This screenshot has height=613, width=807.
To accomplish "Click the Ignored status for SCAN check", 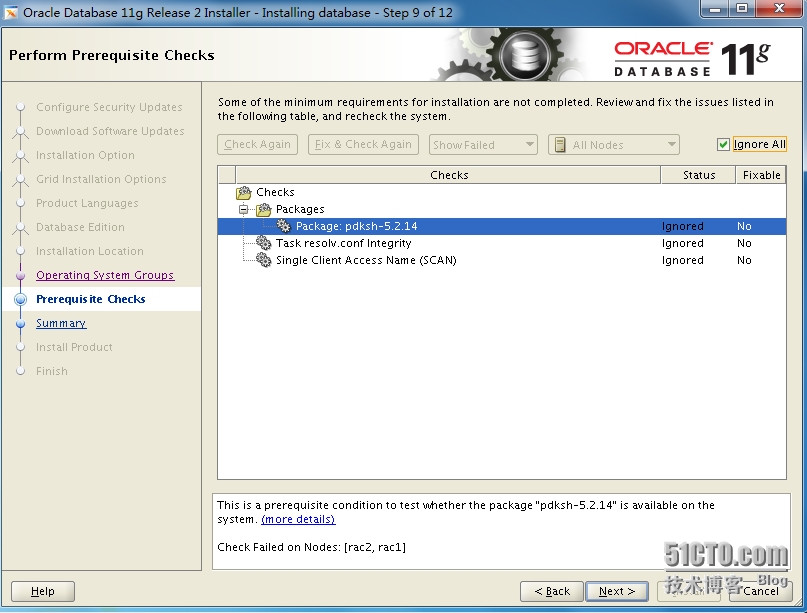I will tap(682, 260).
